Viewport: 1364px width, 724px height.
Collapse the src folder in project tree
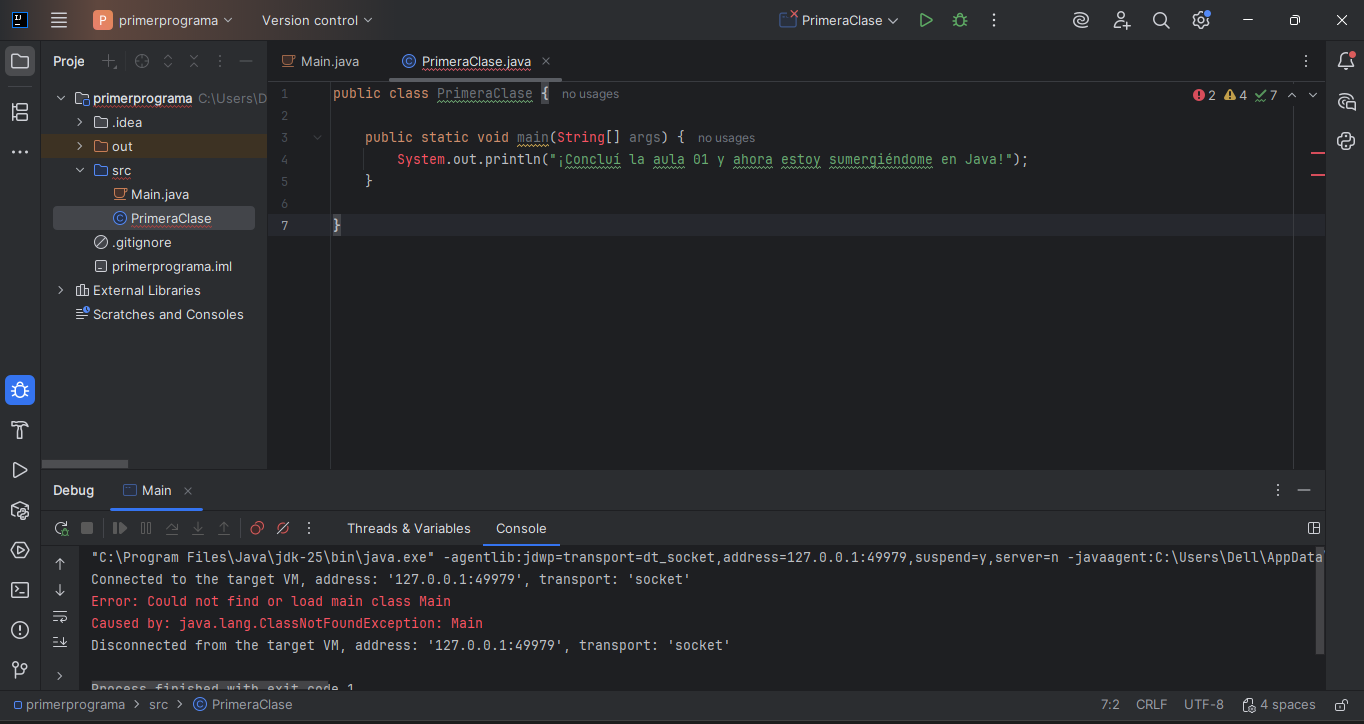tap(80, 170)
